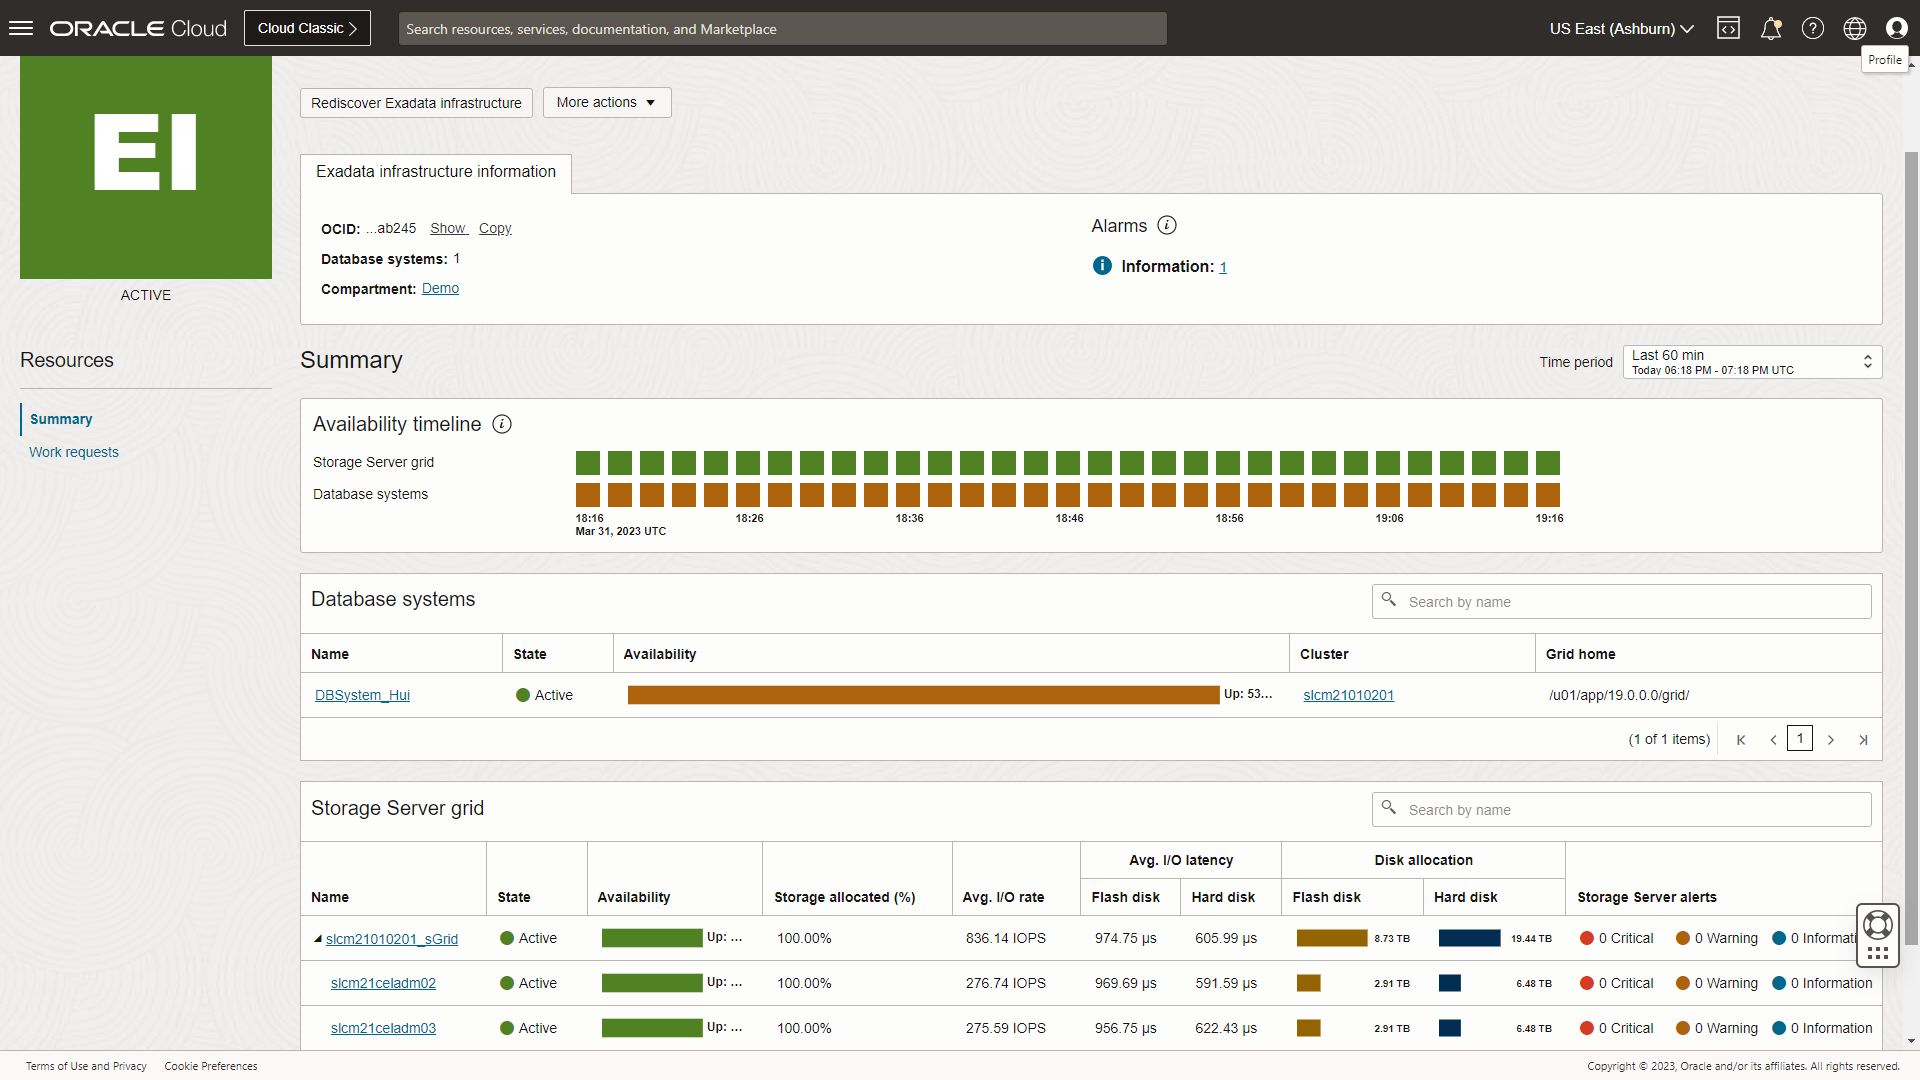This screenshot has width=1920, height=1080.
Task: Select Work requests in Resources menu
Action: (x=74, y=452)
